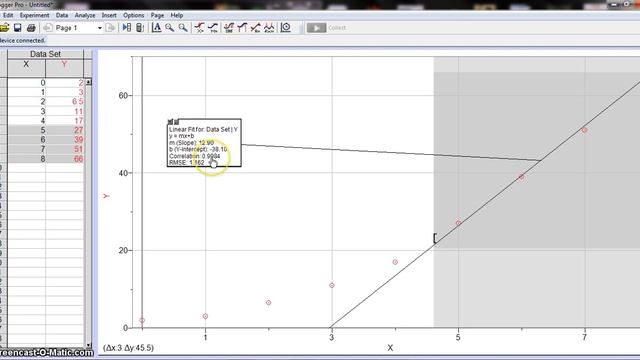Go to the next page icon
Viewport: 640px width, 360px height.
[x=110, y=28]
